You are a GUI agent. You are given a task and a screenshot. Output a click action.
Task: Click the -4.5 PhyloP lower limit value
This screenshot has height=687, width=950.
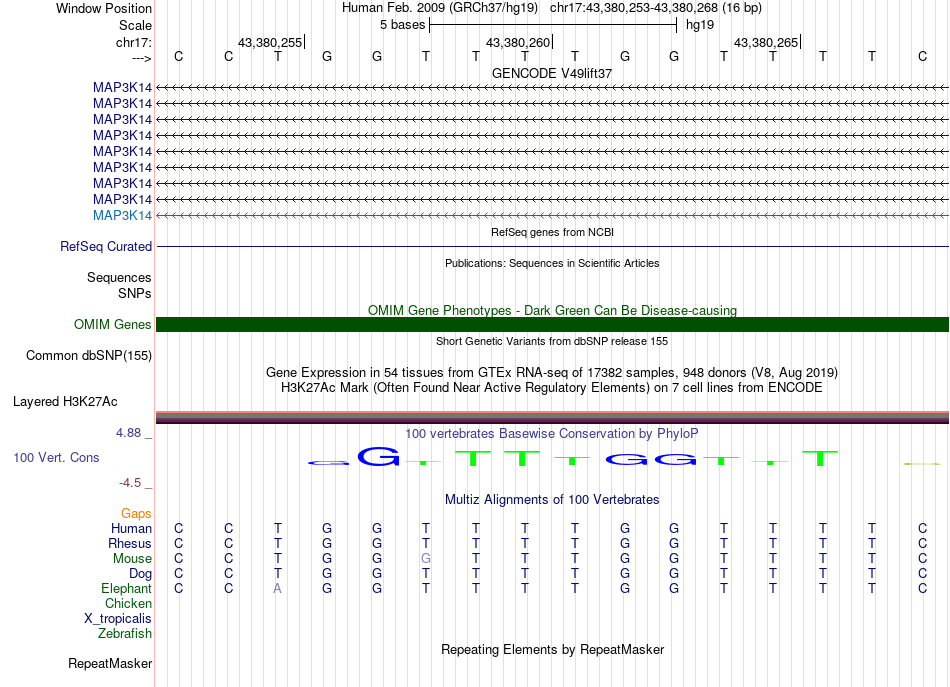pos(130,483)
